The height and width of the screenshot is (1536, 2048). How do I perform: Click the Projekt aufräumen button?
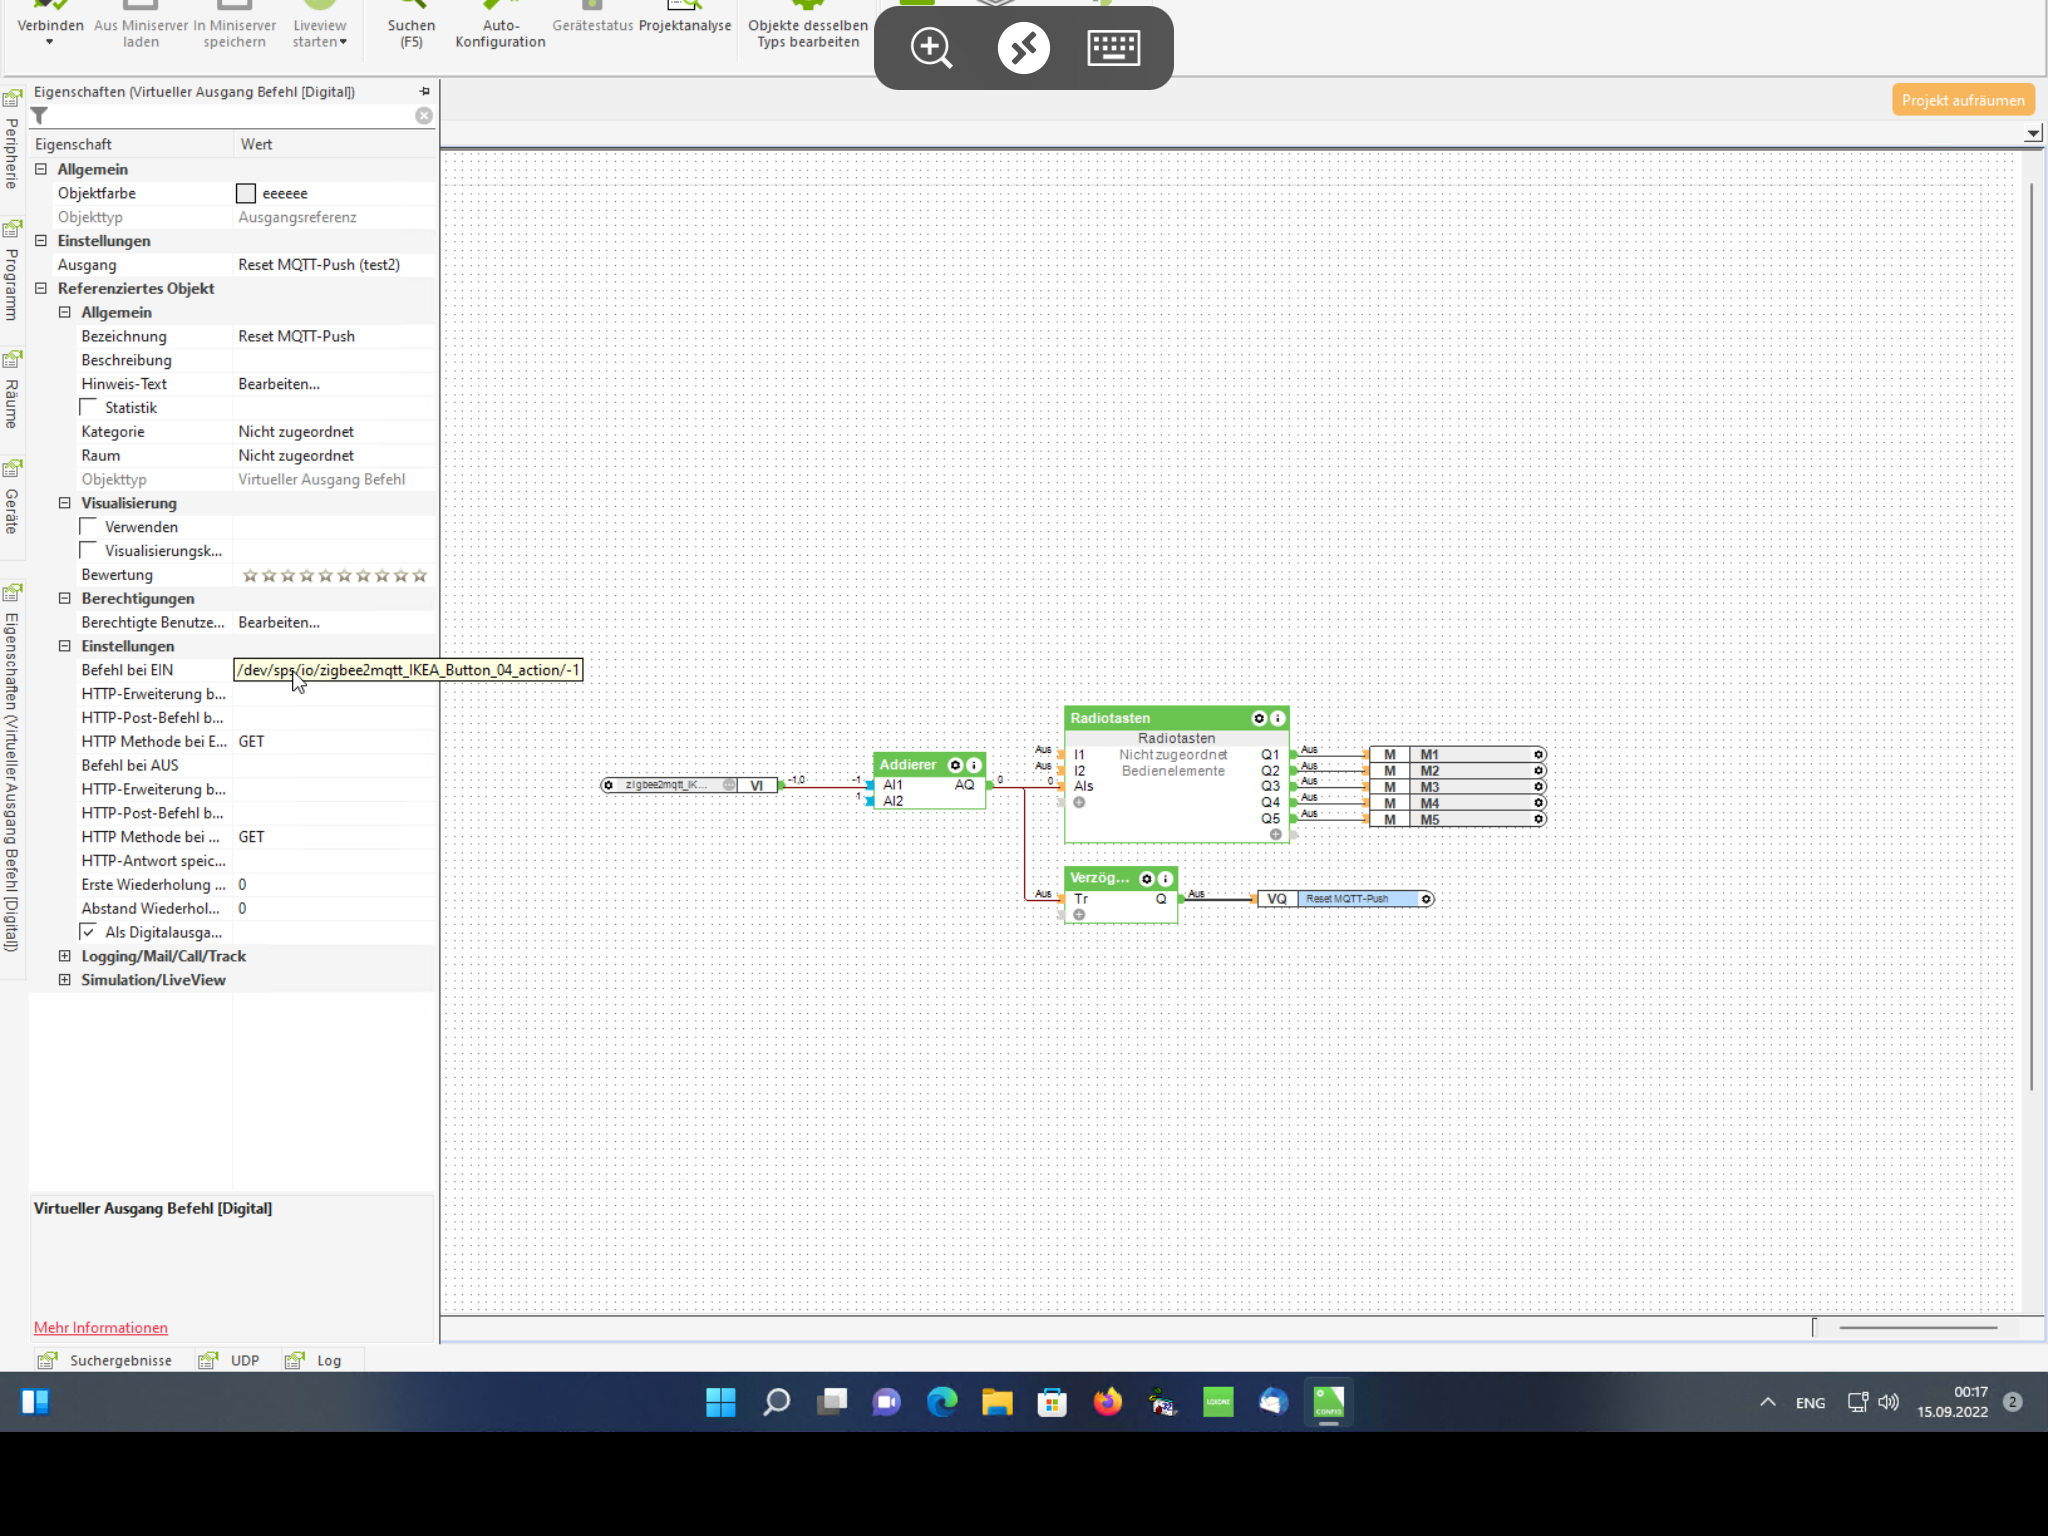[1962, 100]
